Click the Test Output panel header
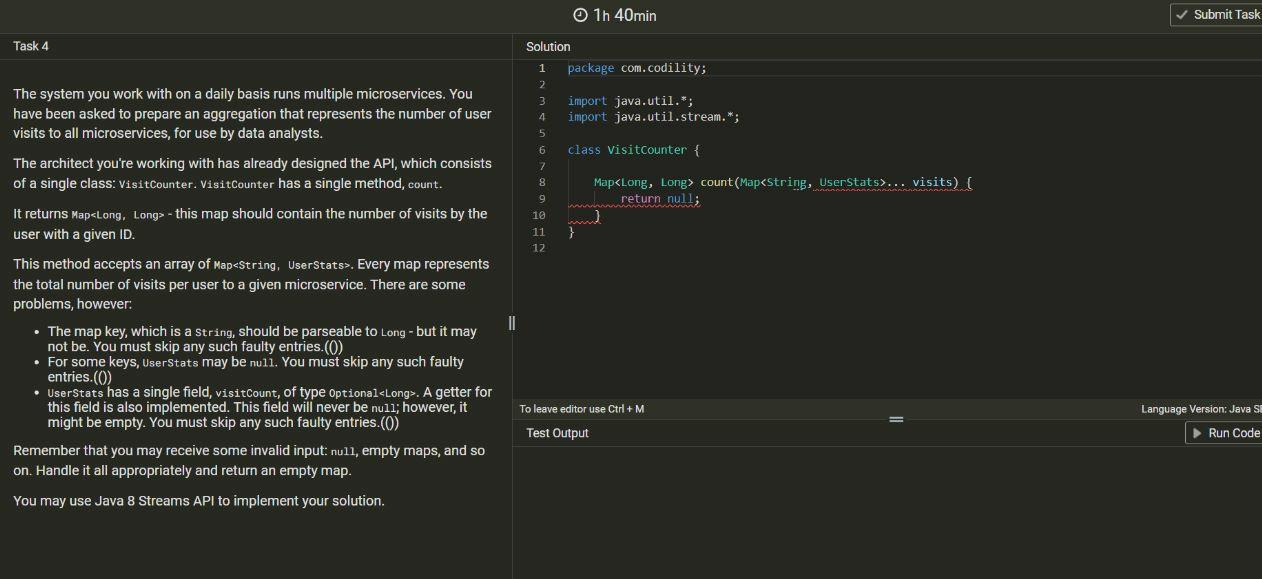 point(557,433)
